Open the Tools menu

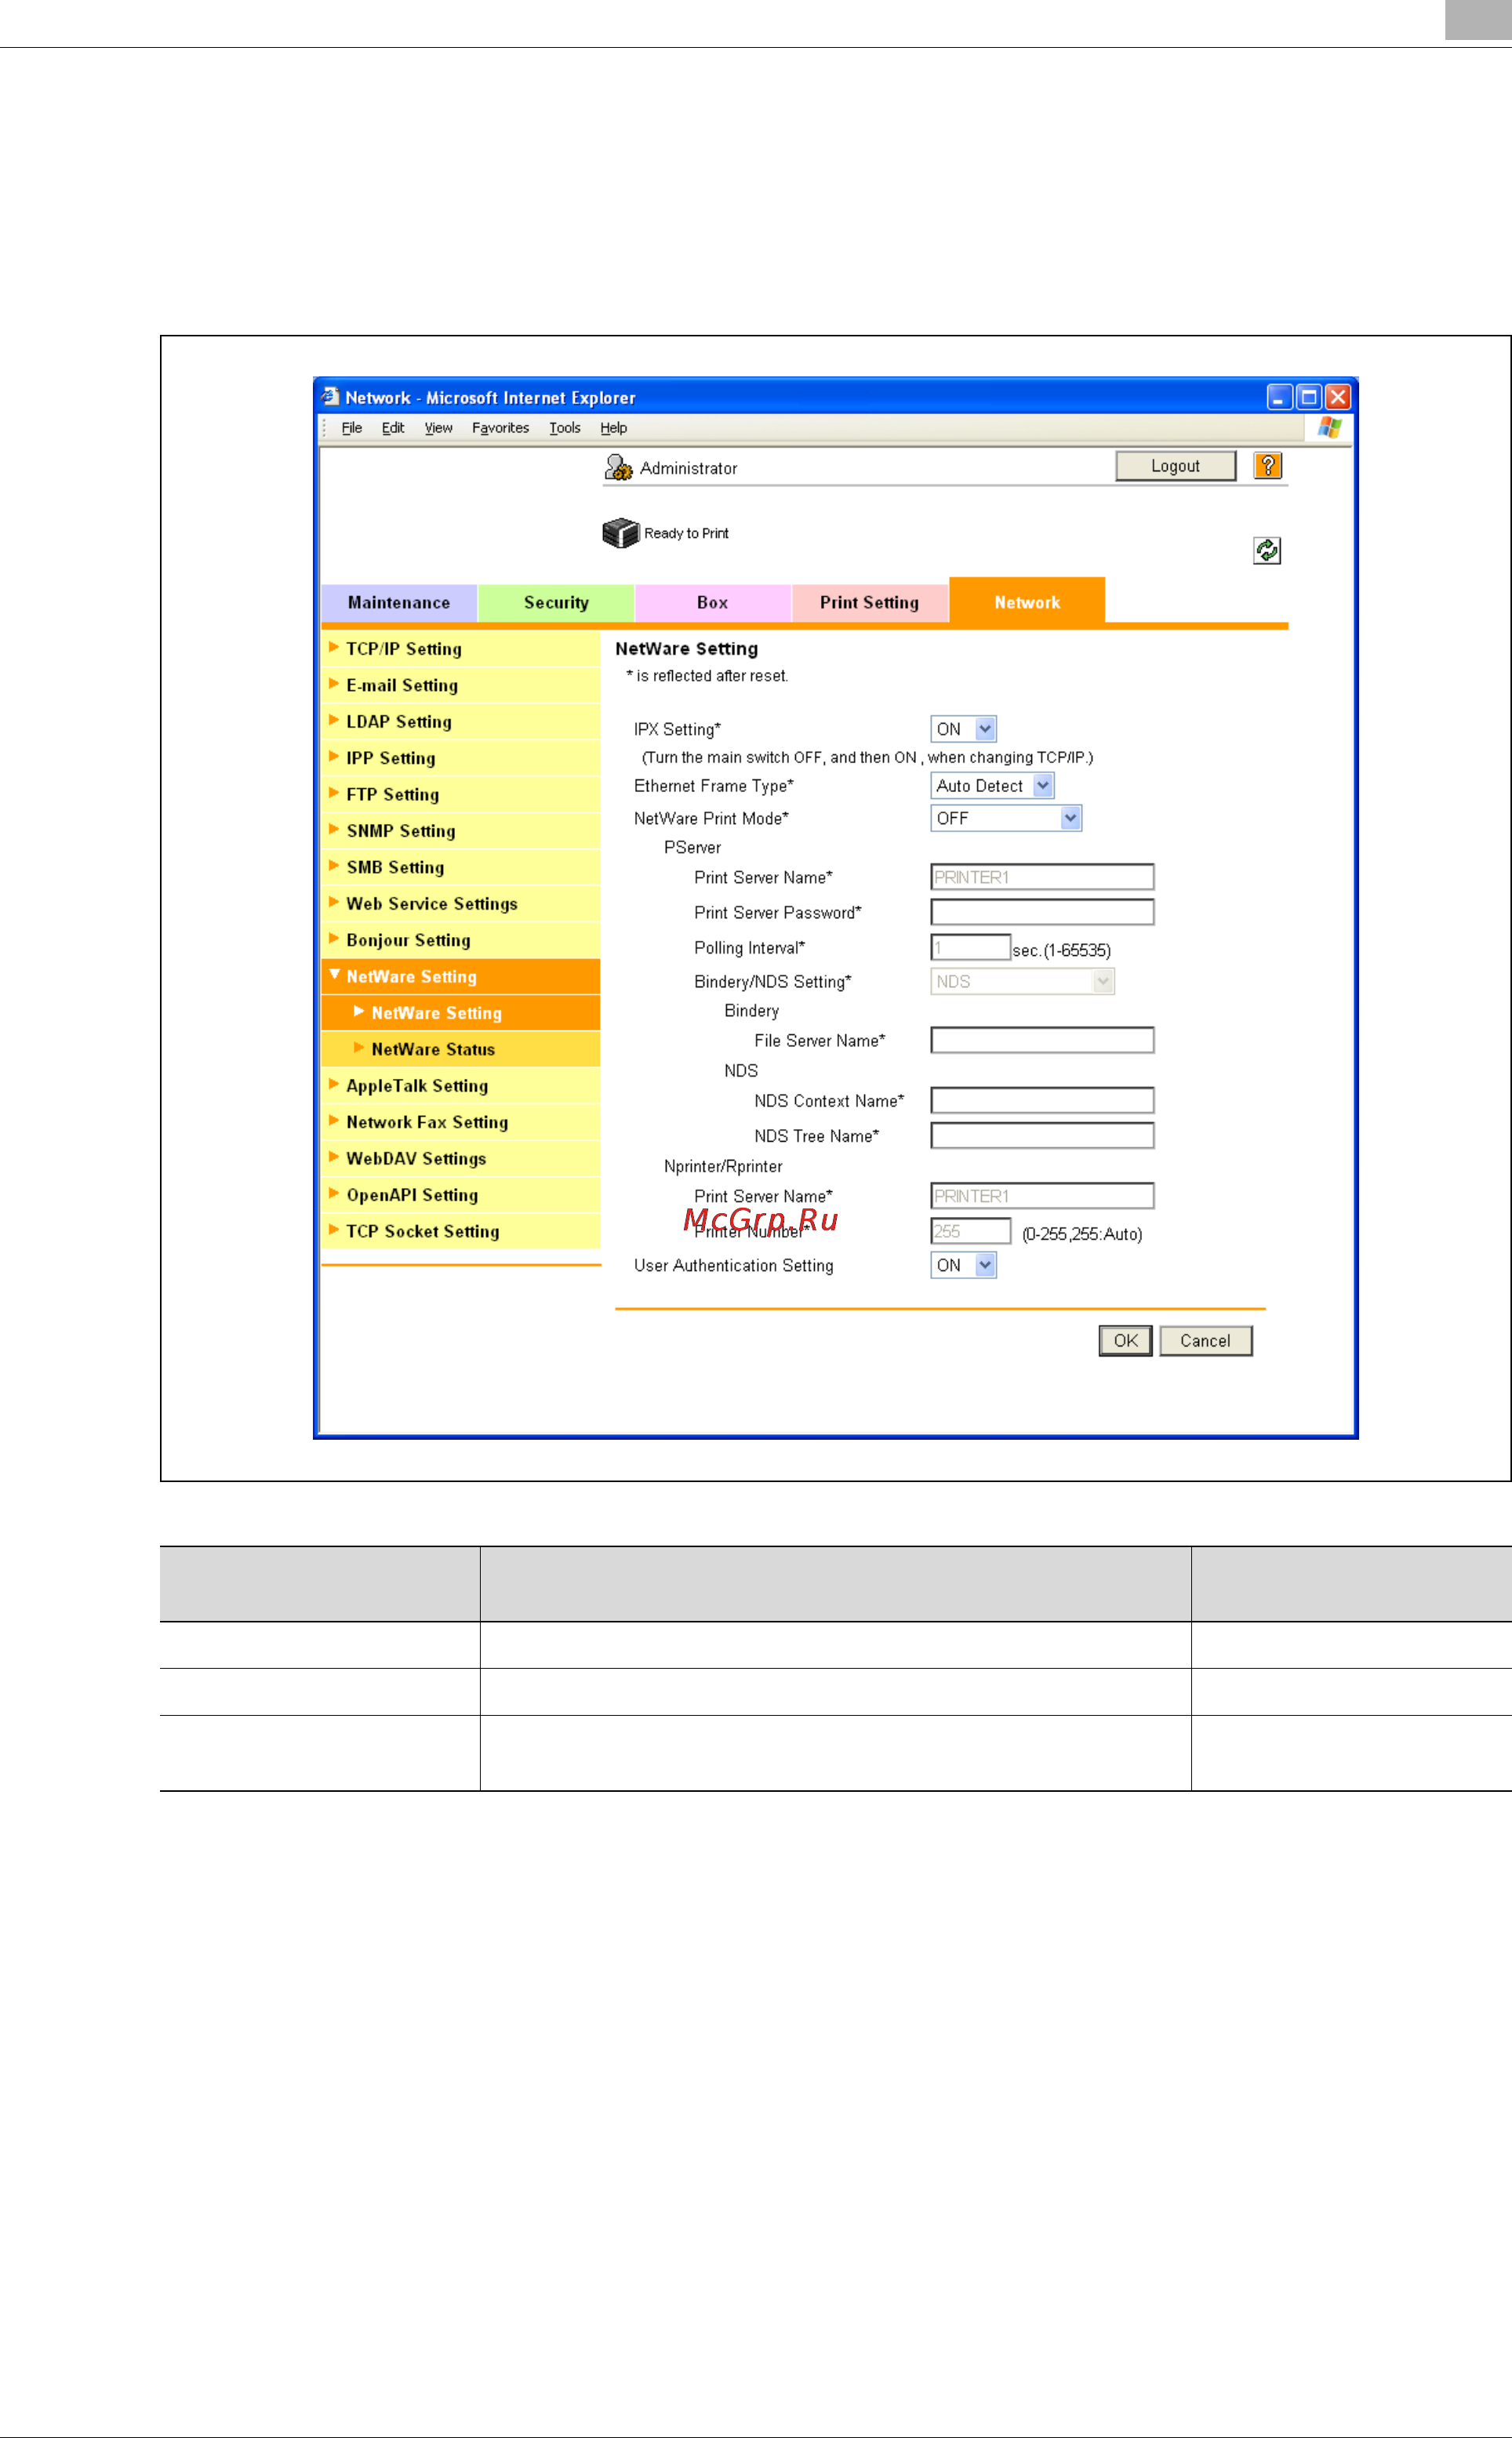(x=565, y=428)
